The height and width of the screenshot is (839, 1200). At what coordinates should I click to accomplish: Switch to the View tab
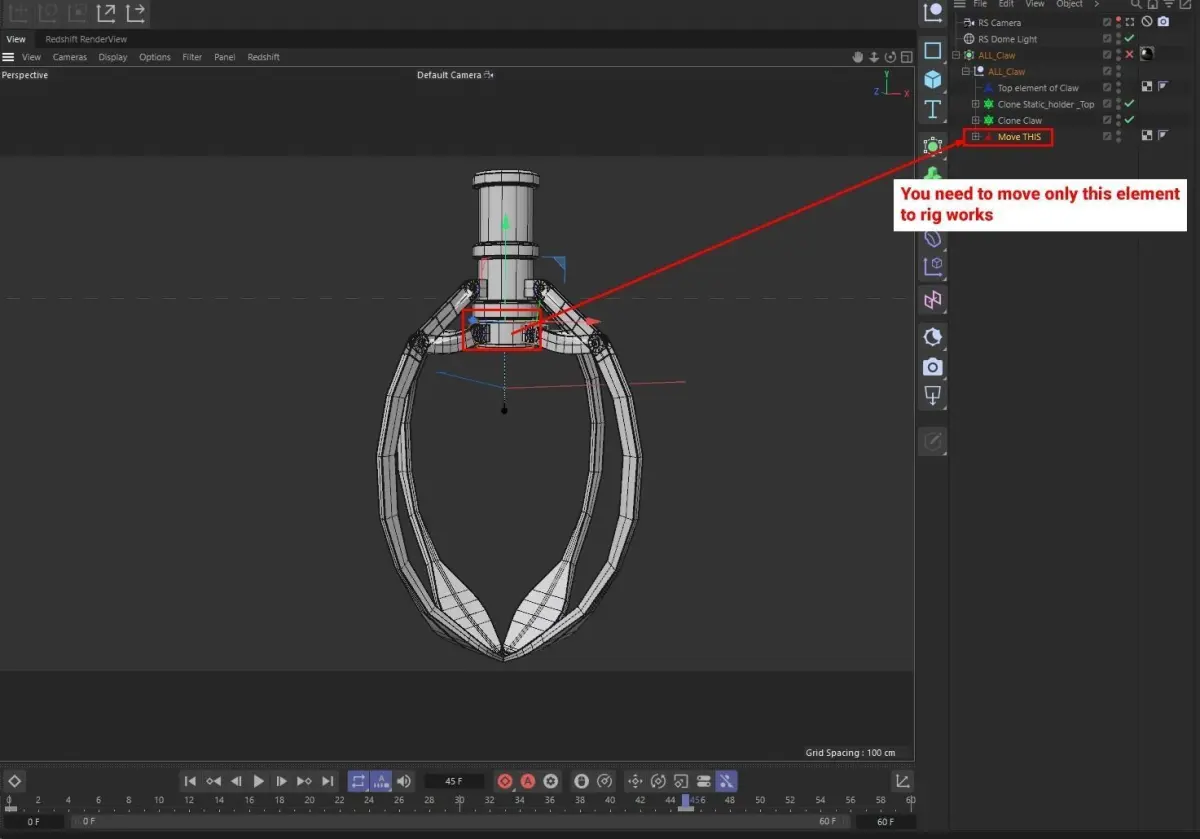point(16,39)
